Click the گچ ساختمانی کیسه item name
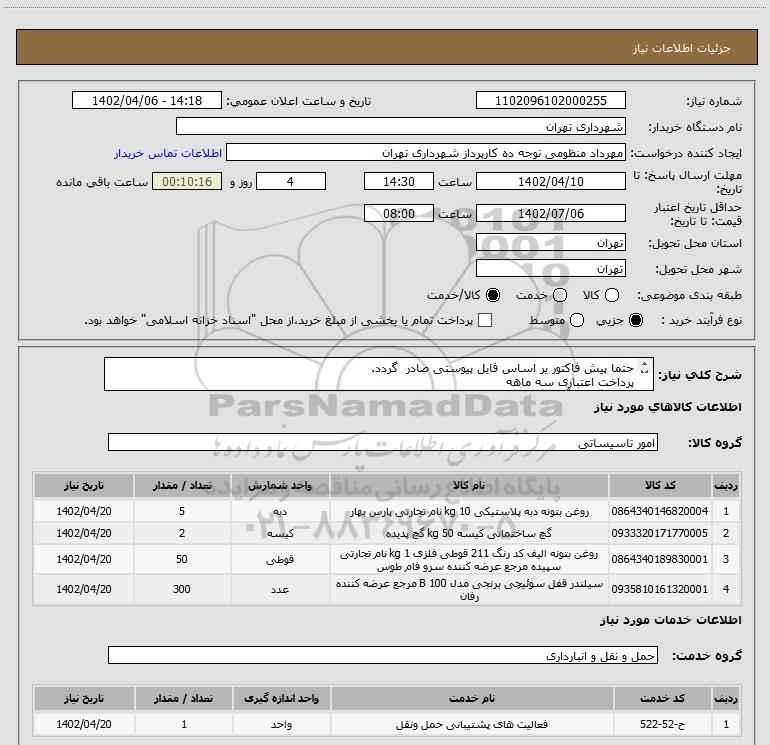Screen dimensions: 770x745 click(x=469, y=533)
